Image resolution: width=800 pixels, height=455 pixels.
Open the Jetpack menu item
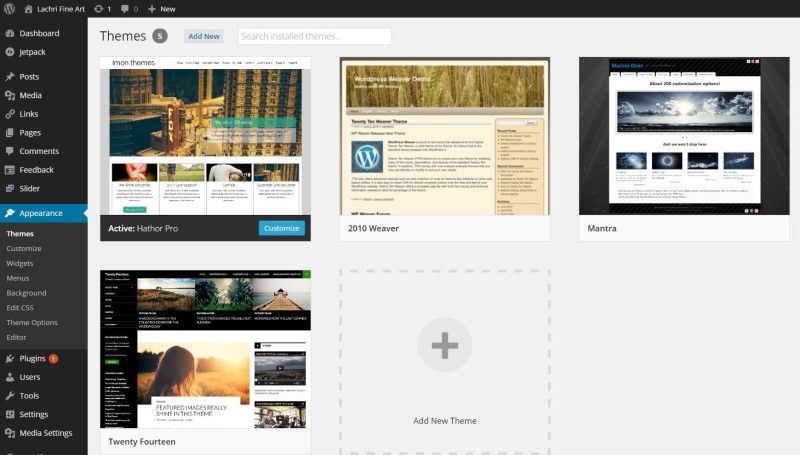pyautogui.click(x=32, y=52)
